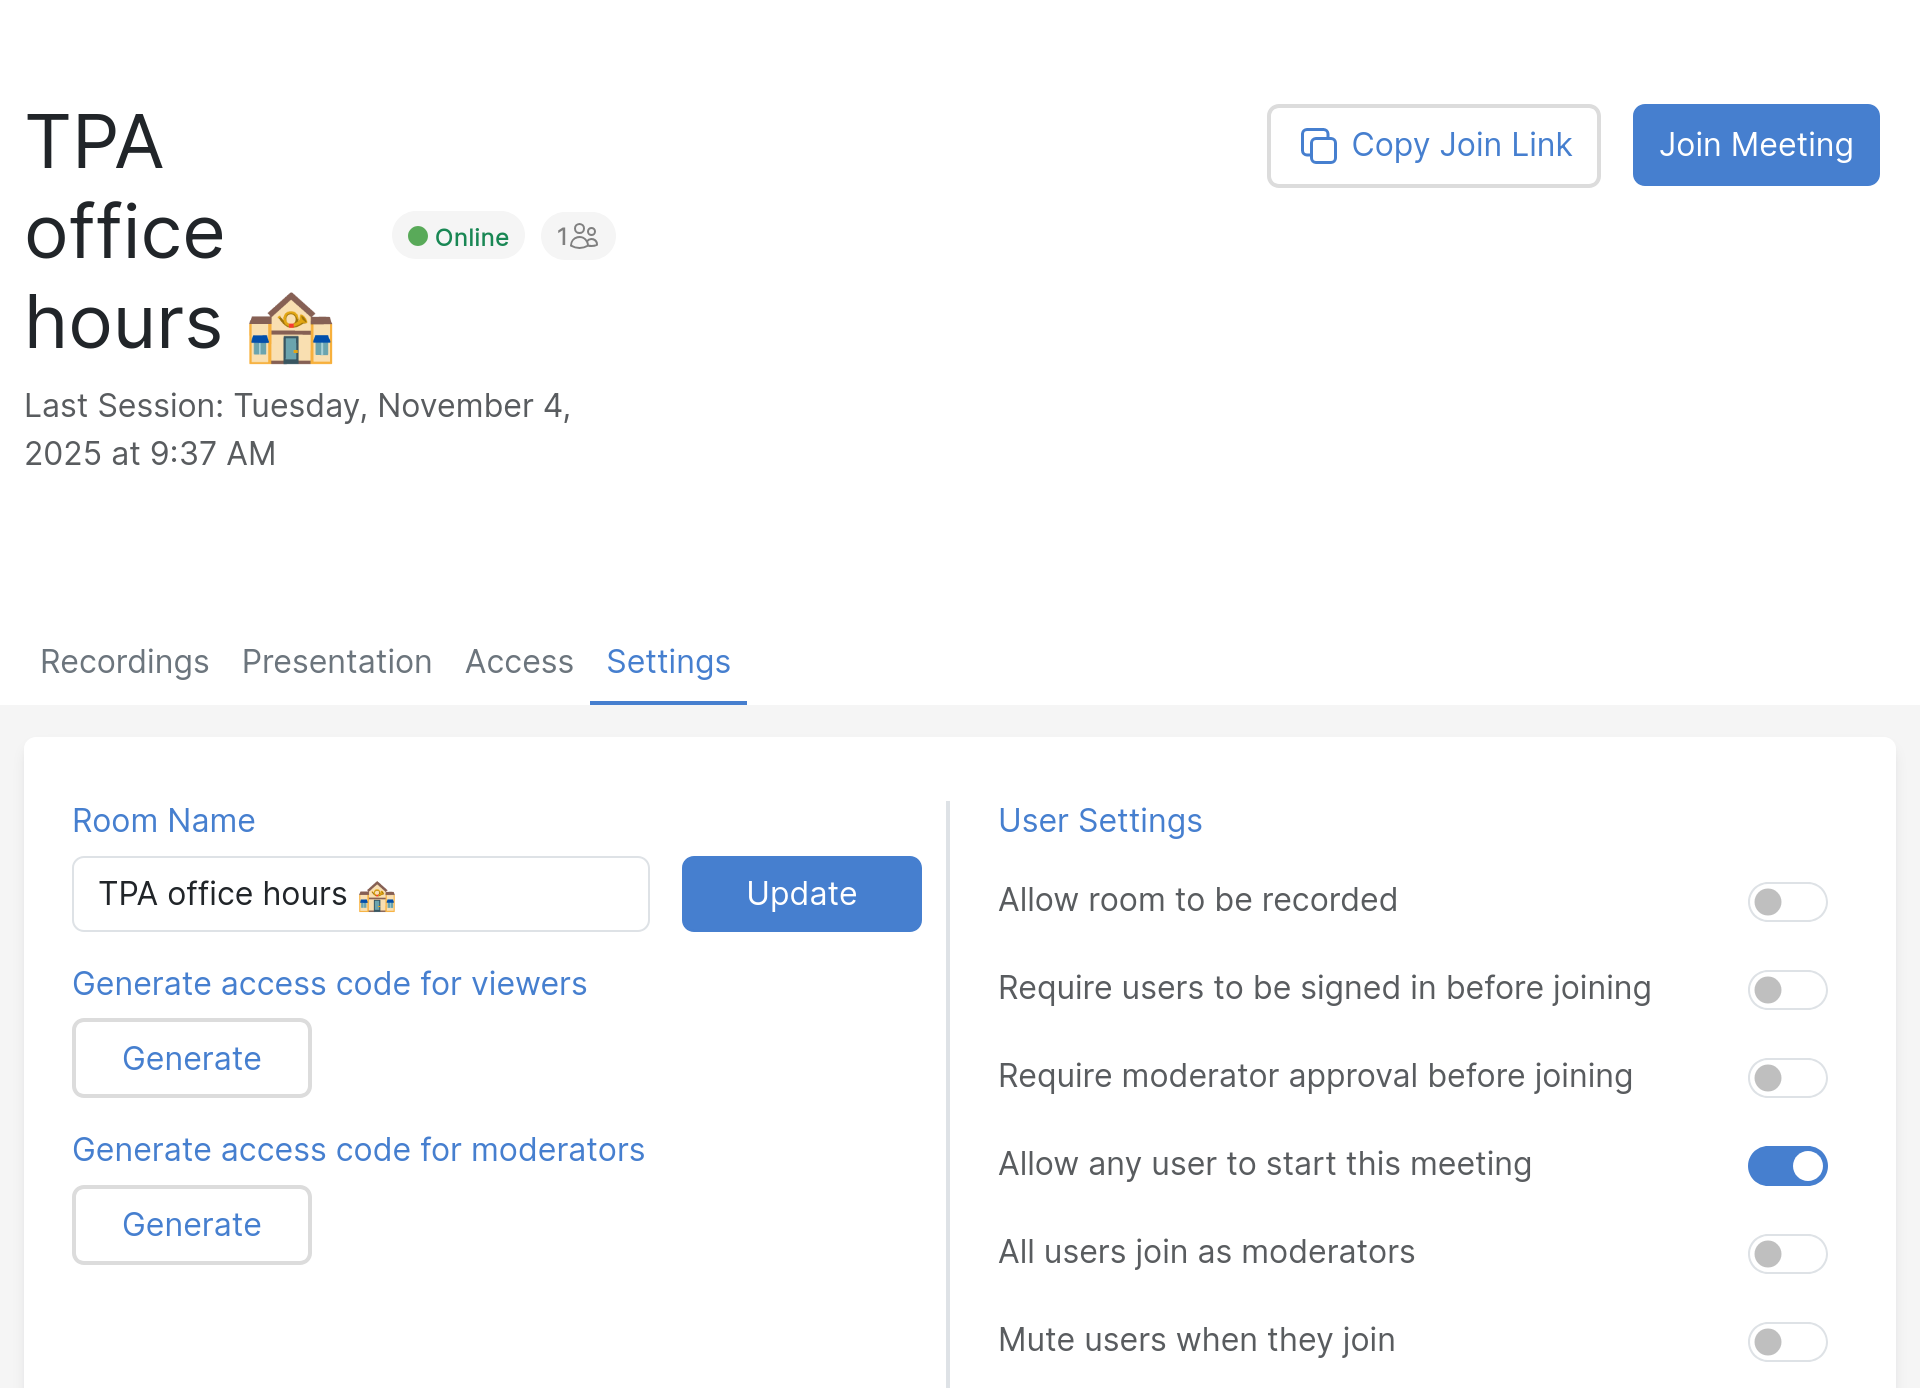Enable Require users to be signed in before joining
Screen dimensions: 1920x1388
pyautogui.click(x=1787, y=990)
